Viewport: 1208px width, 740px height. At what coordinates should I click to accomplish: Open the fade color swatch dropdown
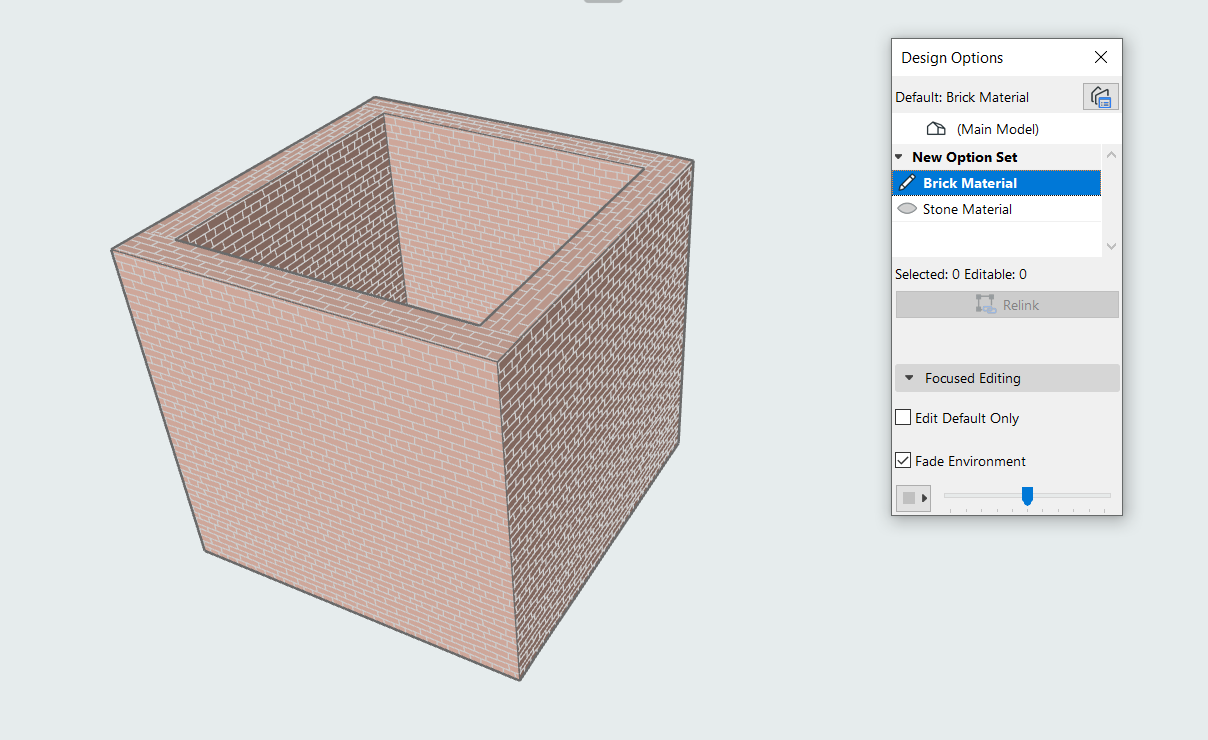coord(913,498)
